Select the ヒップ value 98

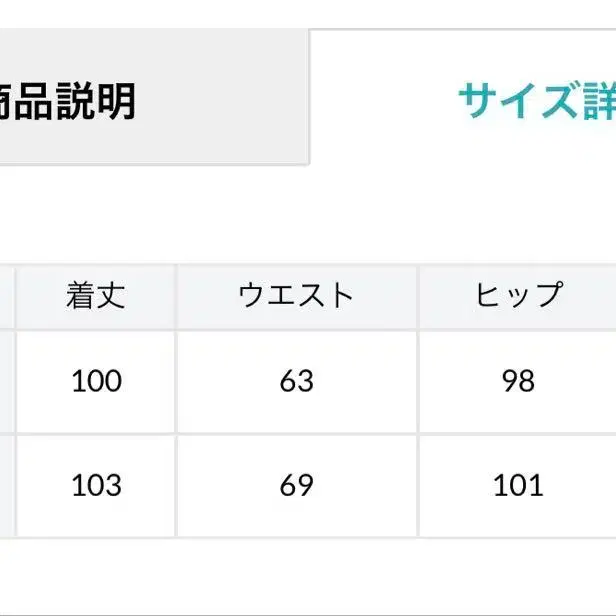[518, 381]
